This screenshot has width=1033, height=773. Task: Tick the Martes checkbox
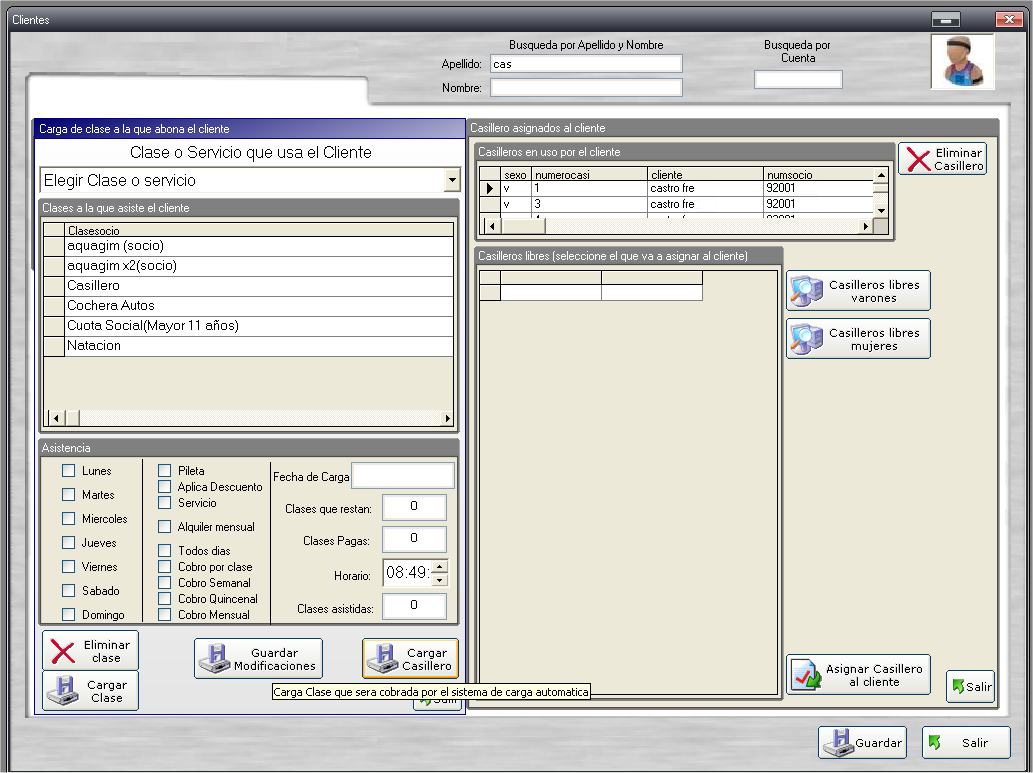tap(69, 494)
